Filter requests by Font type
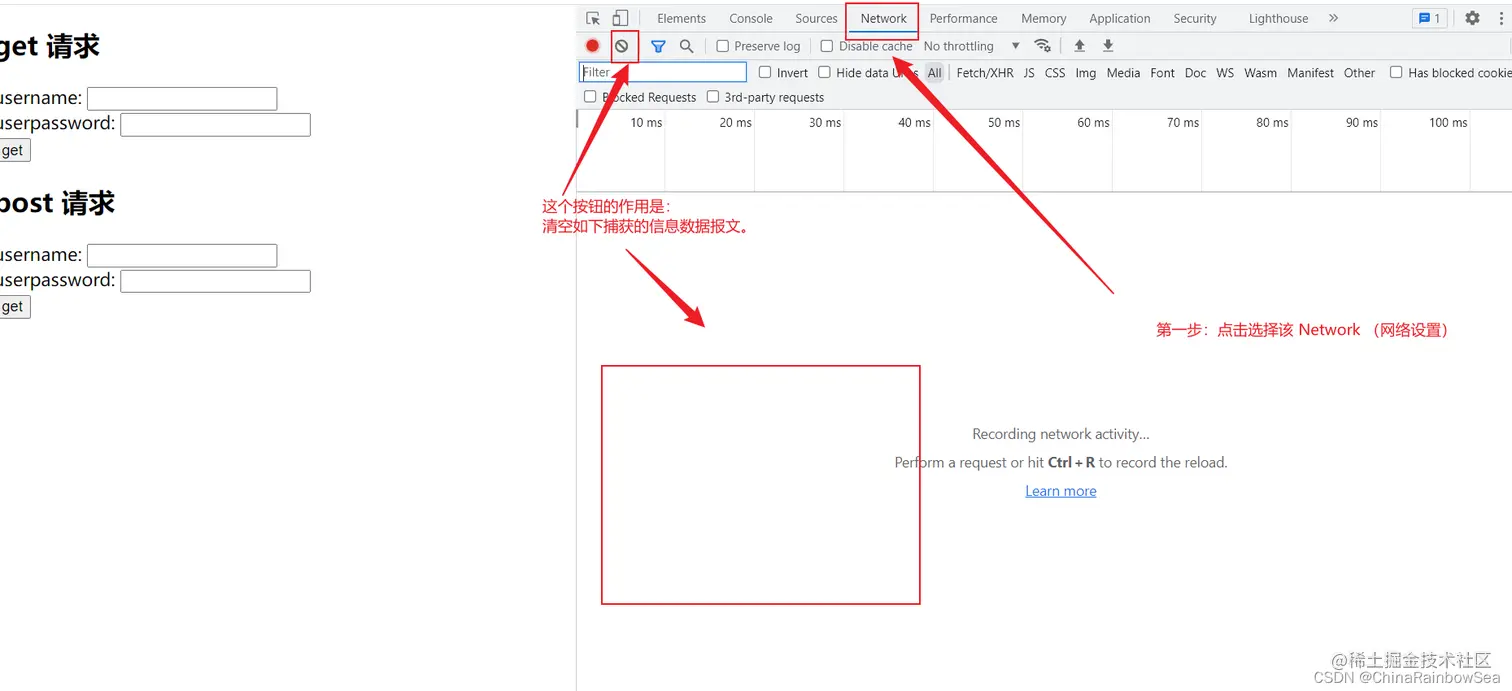 (x=1163, y=73)
